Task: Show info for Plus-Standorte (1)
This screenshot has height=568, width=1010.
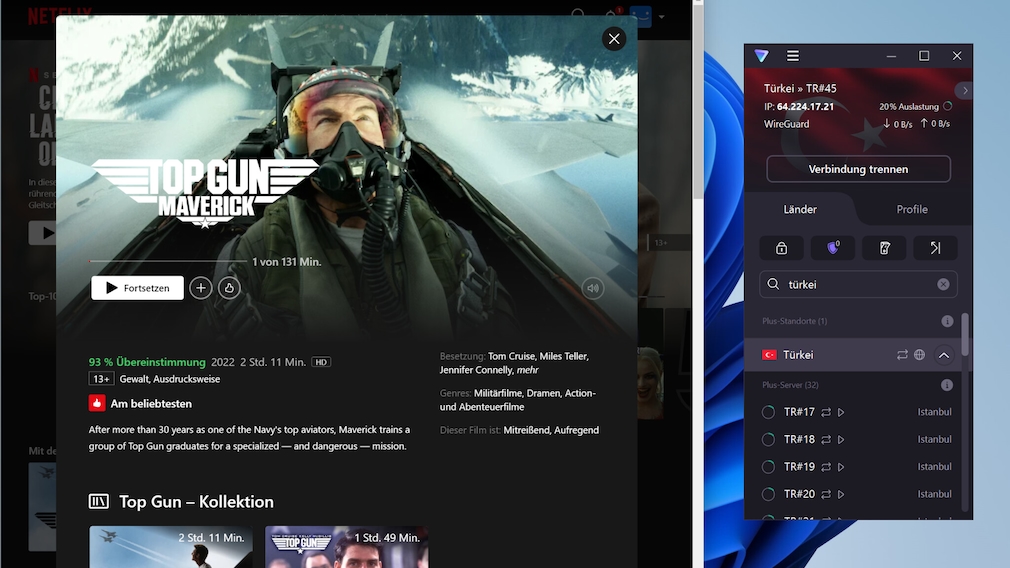Action: pos(947,321)
